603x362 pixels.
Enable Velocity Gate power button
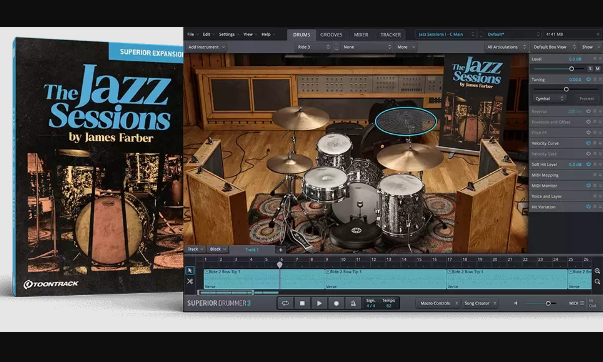(588, 153)
